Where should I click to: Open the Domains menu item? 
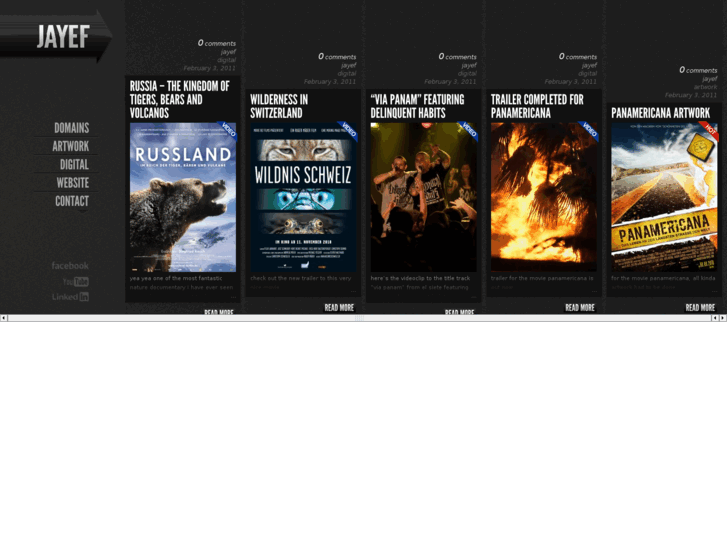click(x=71, y=128)
